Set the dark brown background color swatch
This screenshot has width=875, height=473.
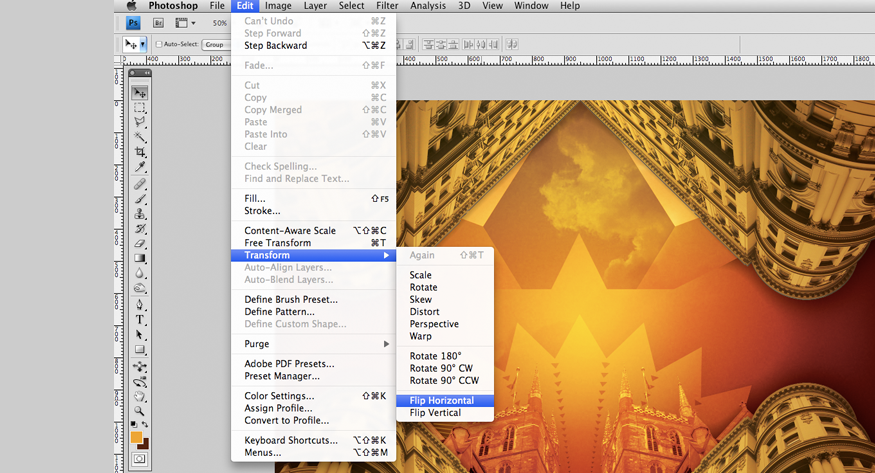[x=145, y=444]
